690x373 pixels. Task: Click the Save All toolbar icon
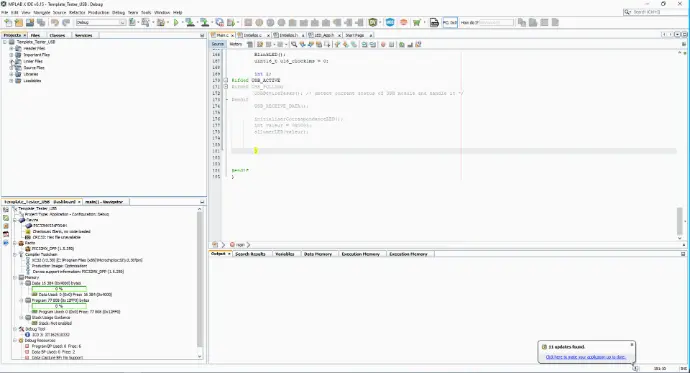tap(41, 22)
